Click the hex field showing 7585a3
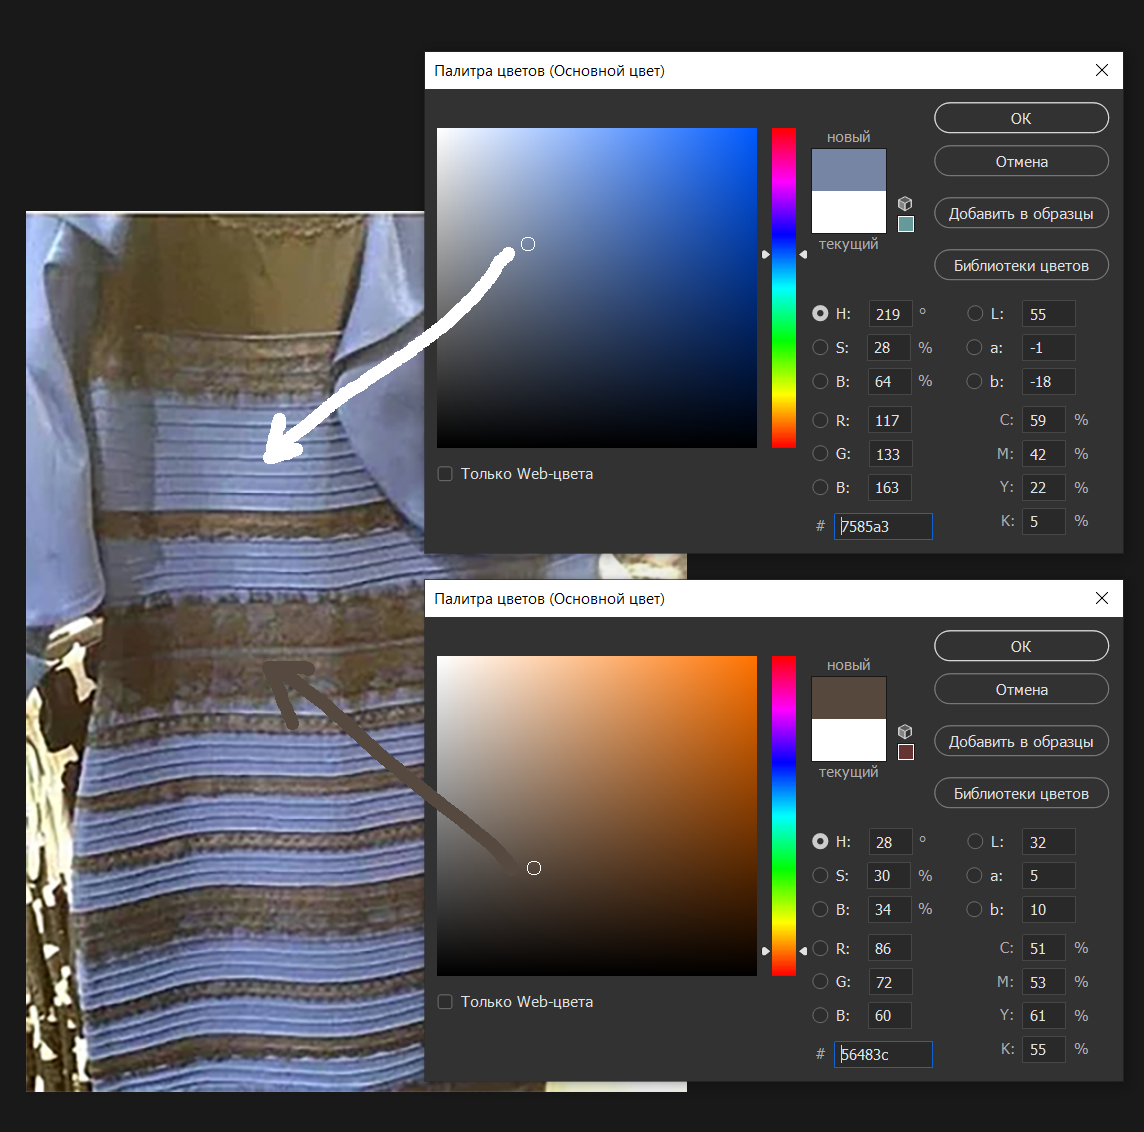 [883, 526]
